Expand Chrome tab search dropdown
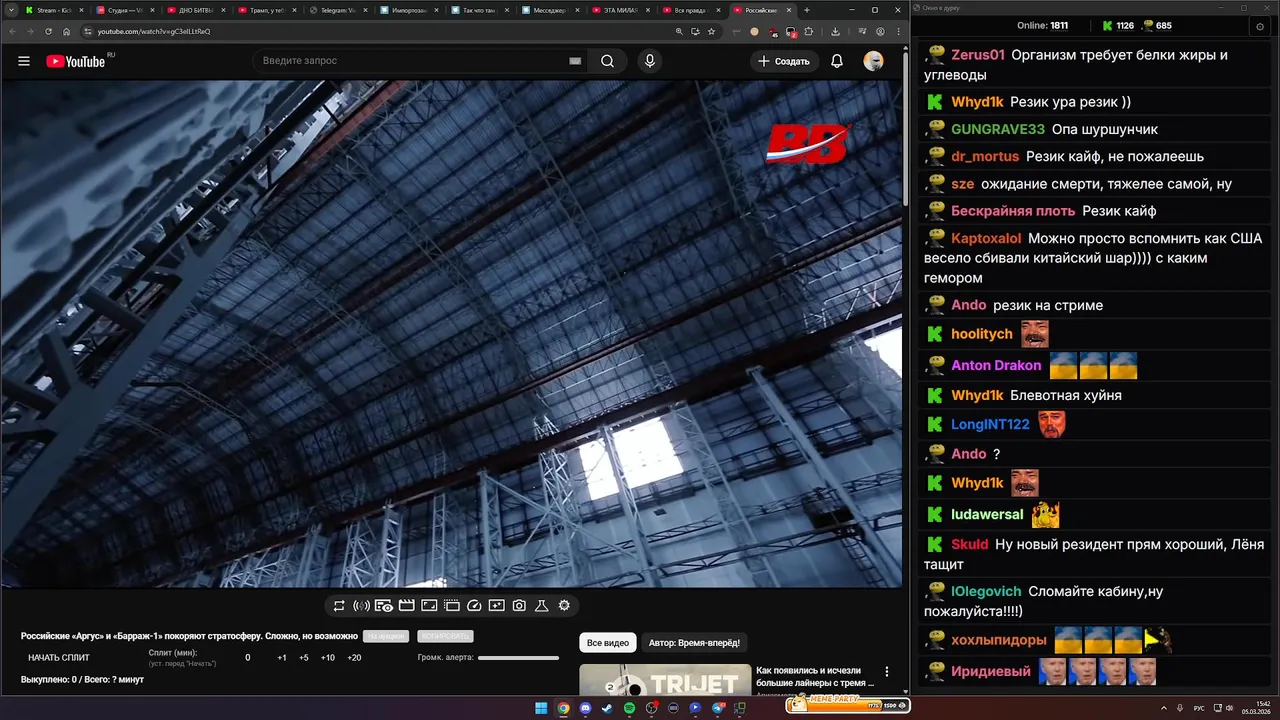Screen dimensions: 1280x720 coord(10,10)
